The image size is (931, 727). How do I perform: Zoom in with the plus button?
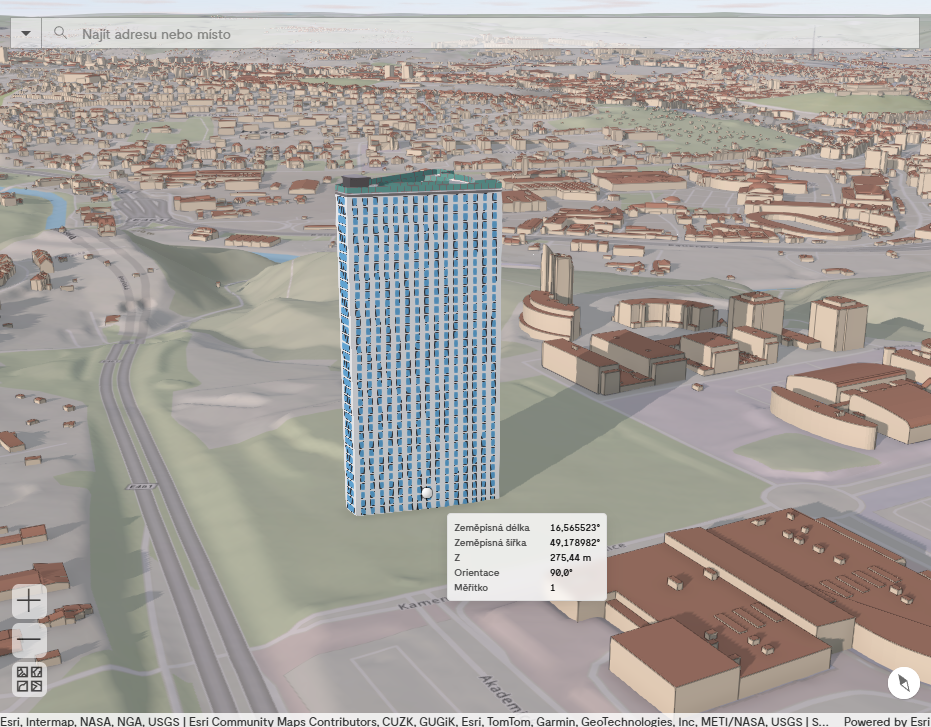29,600
